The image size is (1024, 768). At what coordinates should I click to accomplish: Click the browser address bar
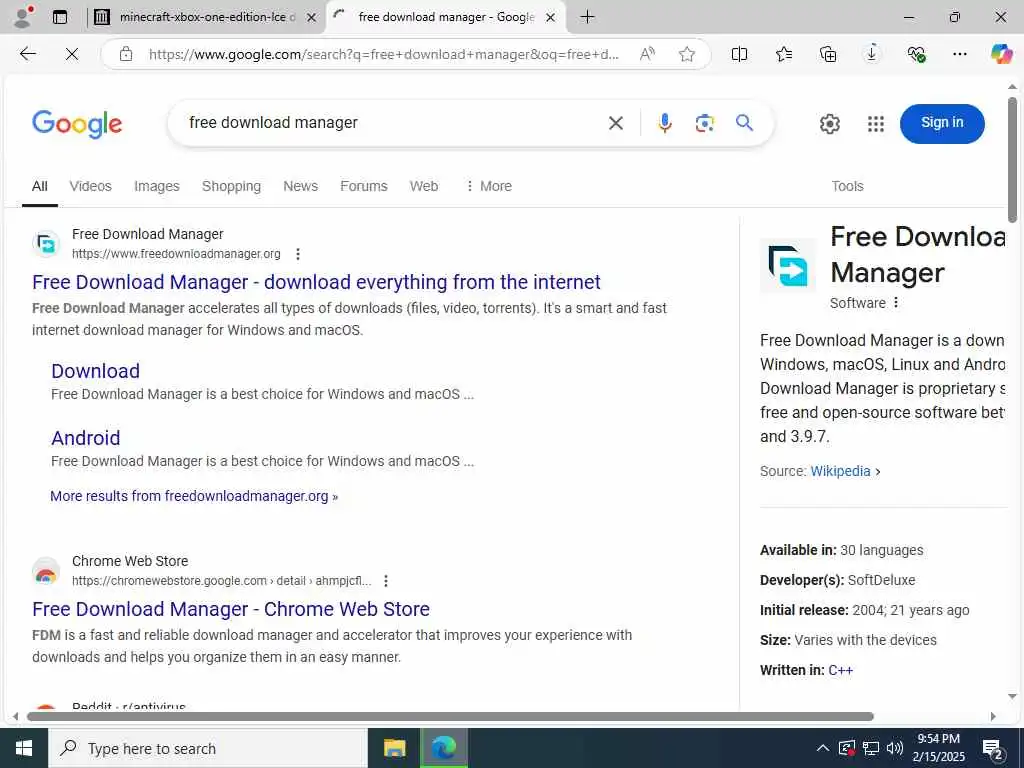[x=383, y=54]
